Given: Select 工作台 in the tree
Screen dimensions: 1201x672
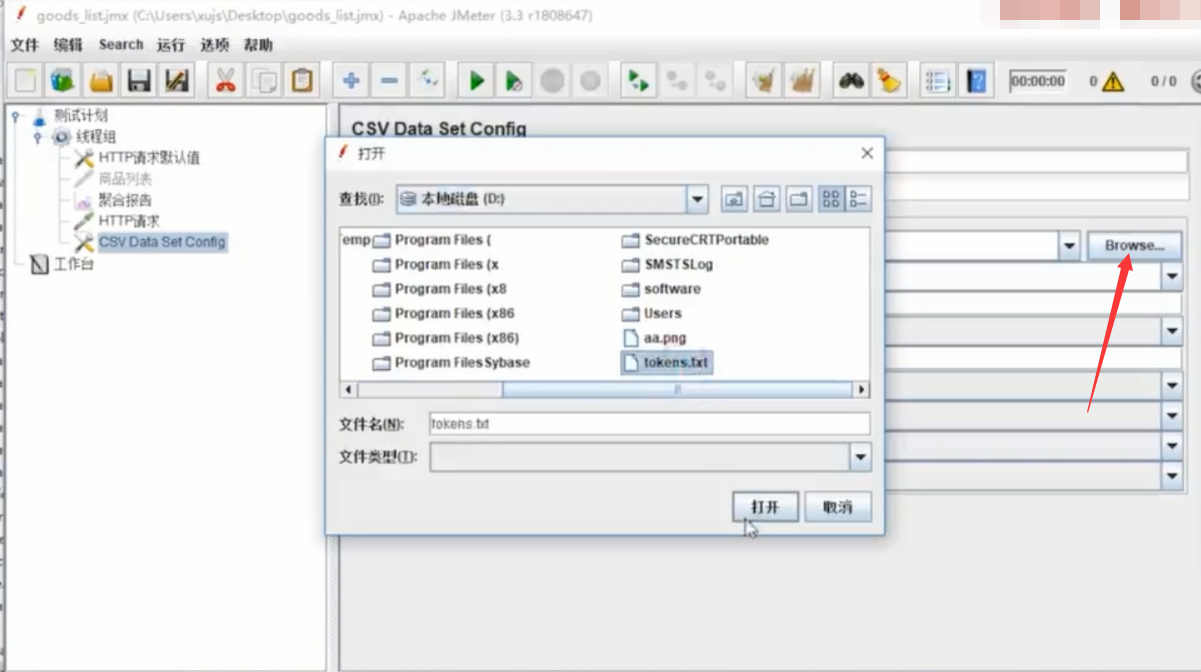Looking at the screenshot, I should [74, 265].
